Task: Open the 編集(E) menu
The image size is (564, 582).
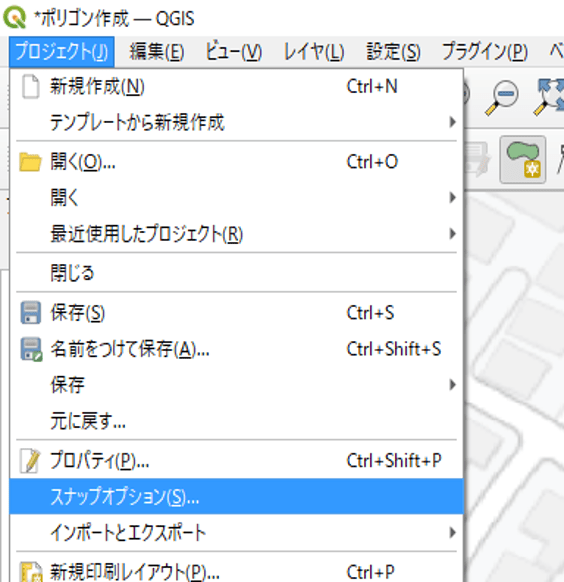Action: (x=157, y=51)
